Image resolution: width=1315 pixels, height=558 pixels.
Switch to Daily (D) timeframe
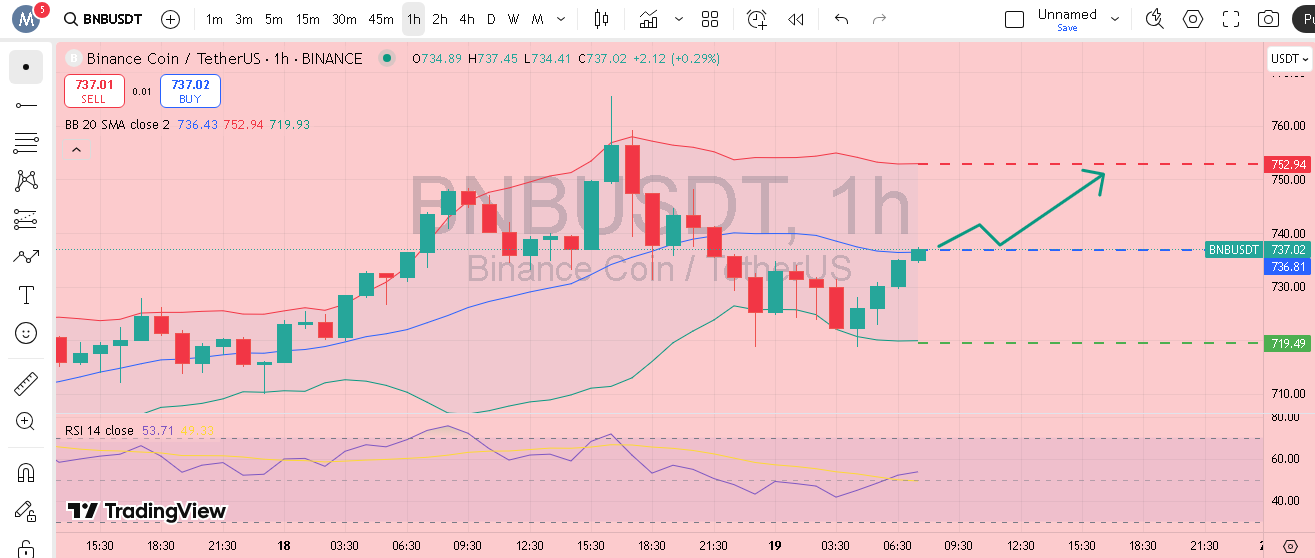point(491,19)
